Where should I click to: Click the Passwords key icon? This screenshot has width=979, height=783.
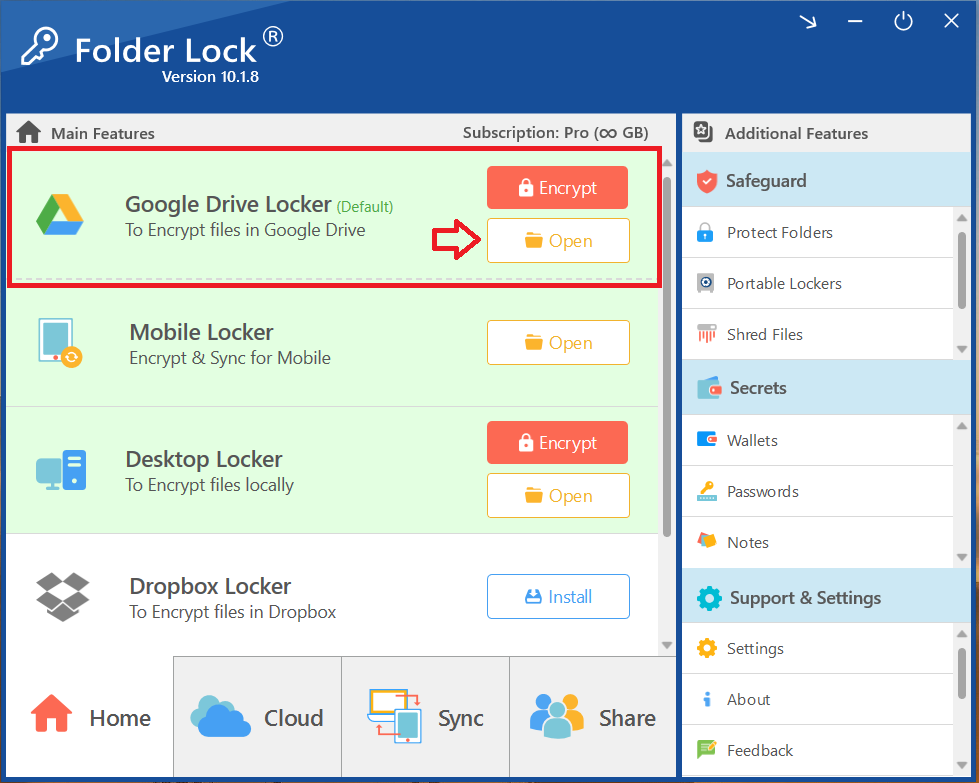[707, 491]
